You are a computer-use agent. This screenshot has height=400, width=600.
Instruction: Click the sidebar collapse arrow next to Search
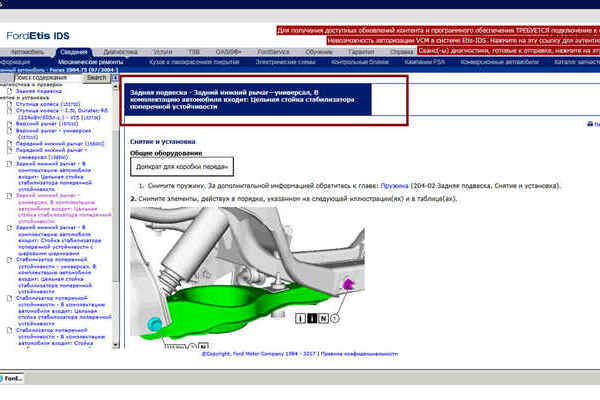pos(114,78)
